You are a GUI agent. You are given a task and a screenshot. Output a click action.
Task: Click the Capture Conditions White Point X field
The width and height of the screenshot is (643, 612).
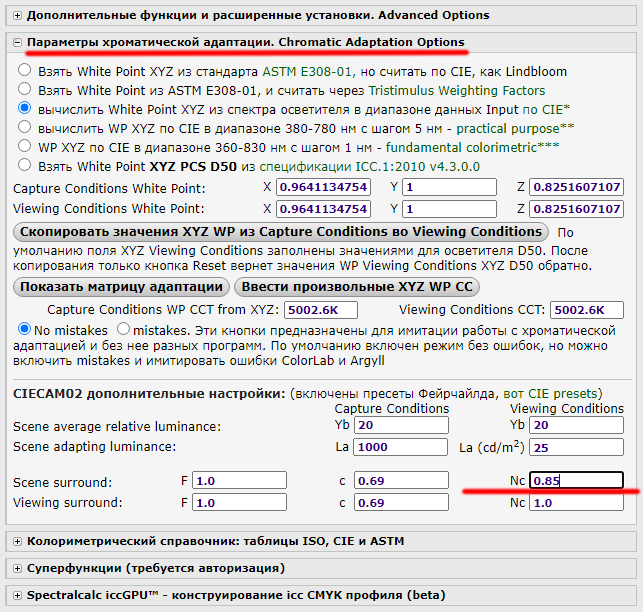(324, 188)
